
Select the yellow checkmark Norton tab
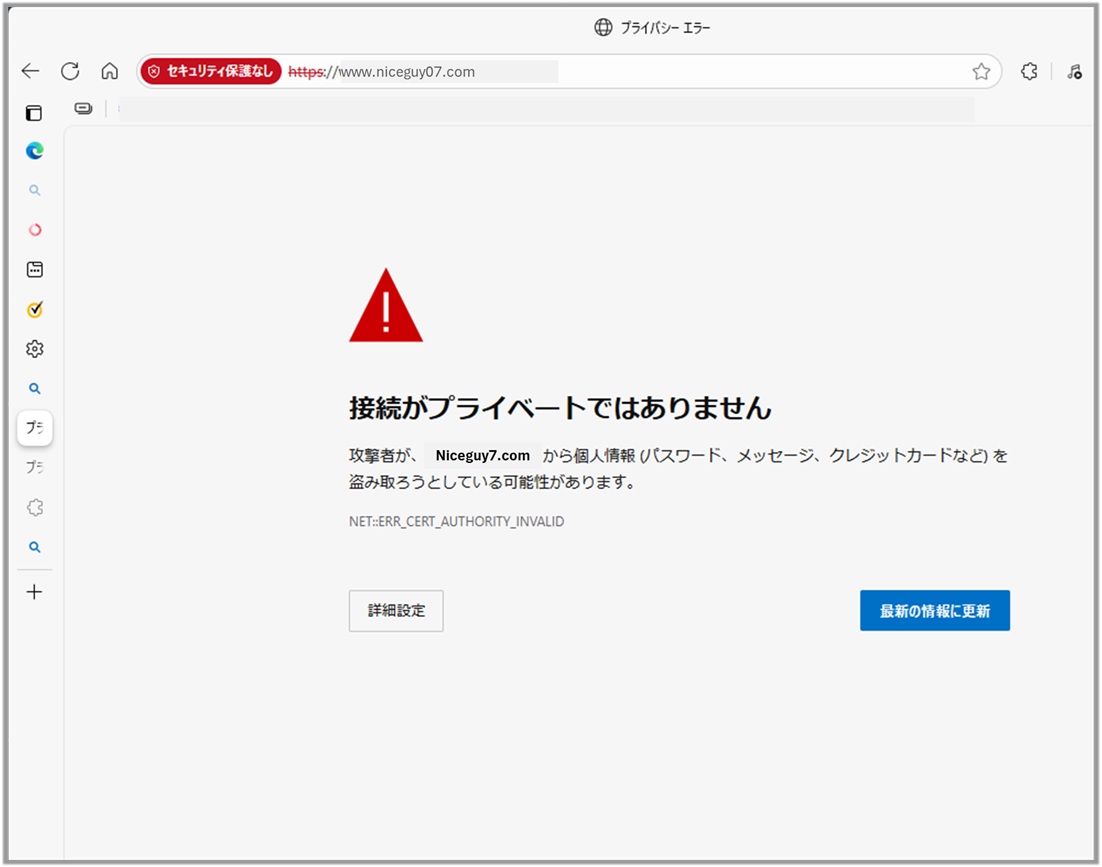[x=35, y=310]
